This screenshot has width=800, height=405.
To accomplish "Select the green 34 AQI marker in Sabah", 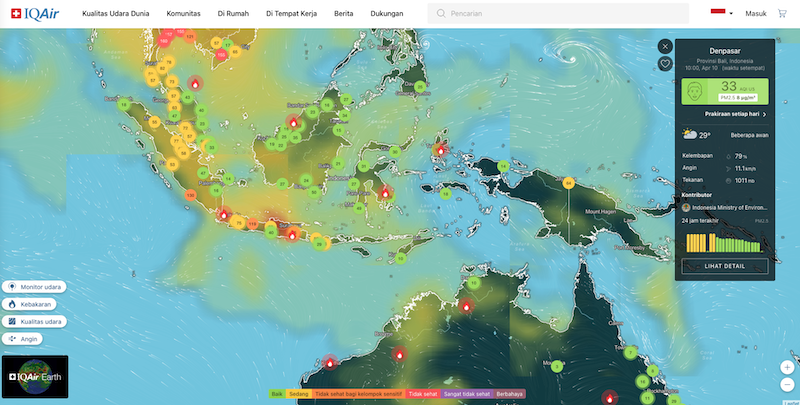I will (x=345, y=115).
